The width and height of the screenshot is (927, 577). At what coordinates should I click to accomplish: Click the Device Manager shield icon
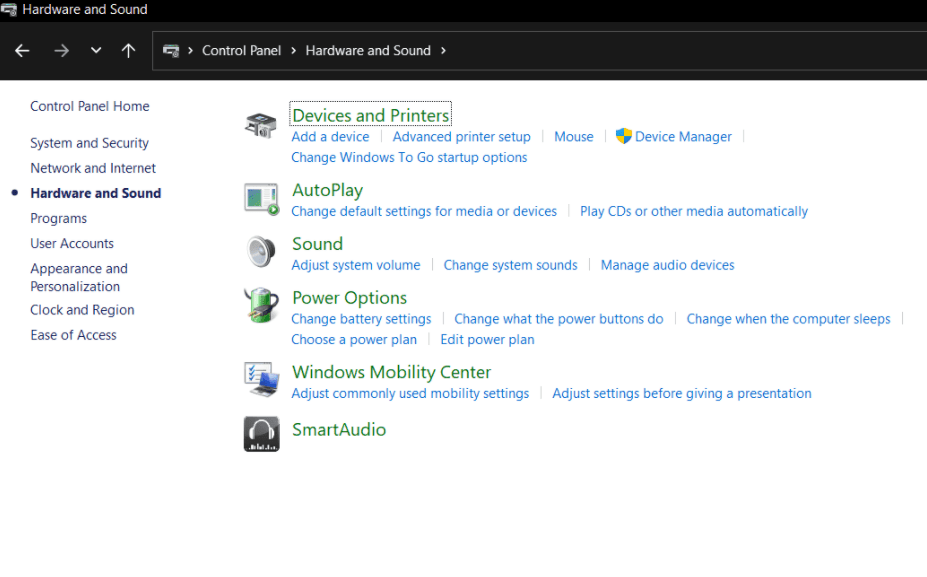[624, 136]
